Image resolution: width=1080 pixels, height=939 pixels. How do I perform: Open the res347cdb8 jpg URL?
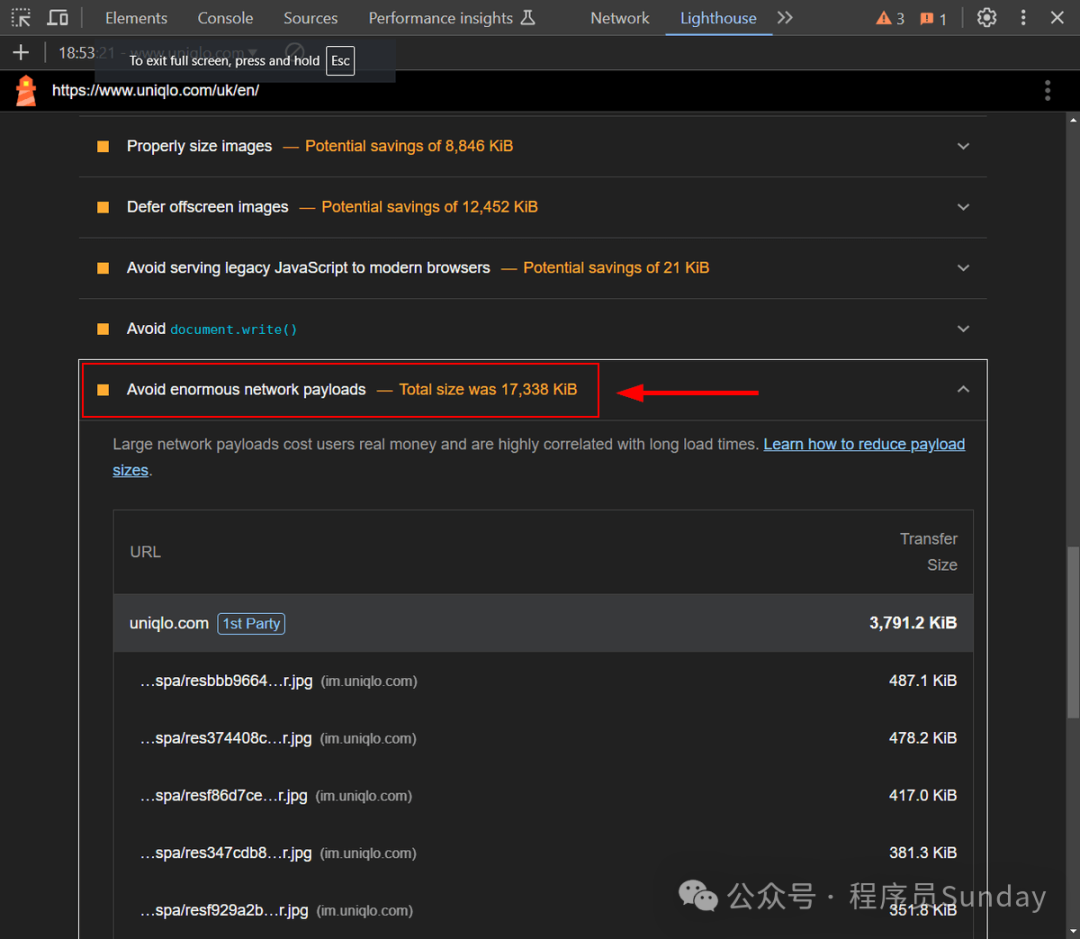click(226, 853)
